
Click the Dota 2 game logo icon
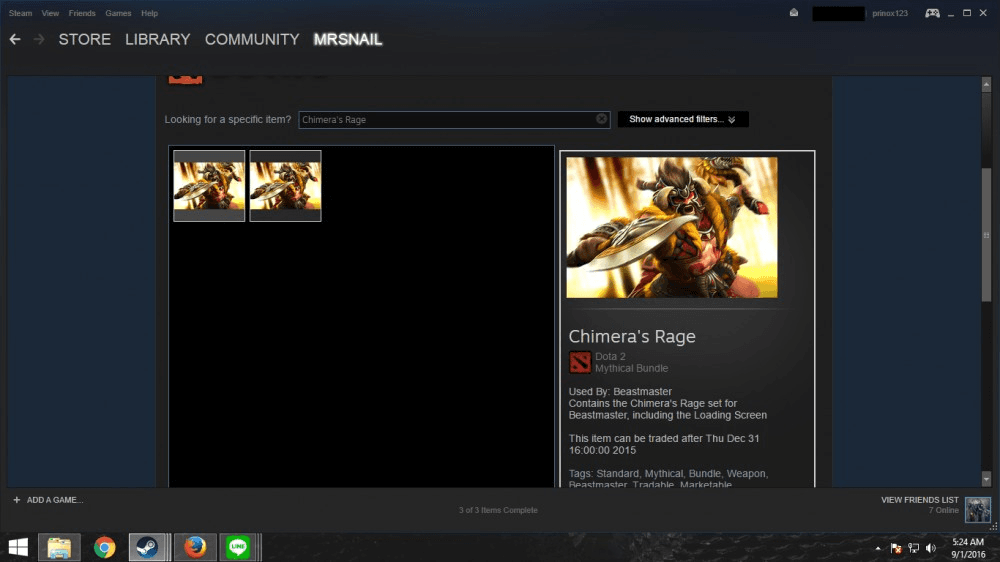(580, 362)
